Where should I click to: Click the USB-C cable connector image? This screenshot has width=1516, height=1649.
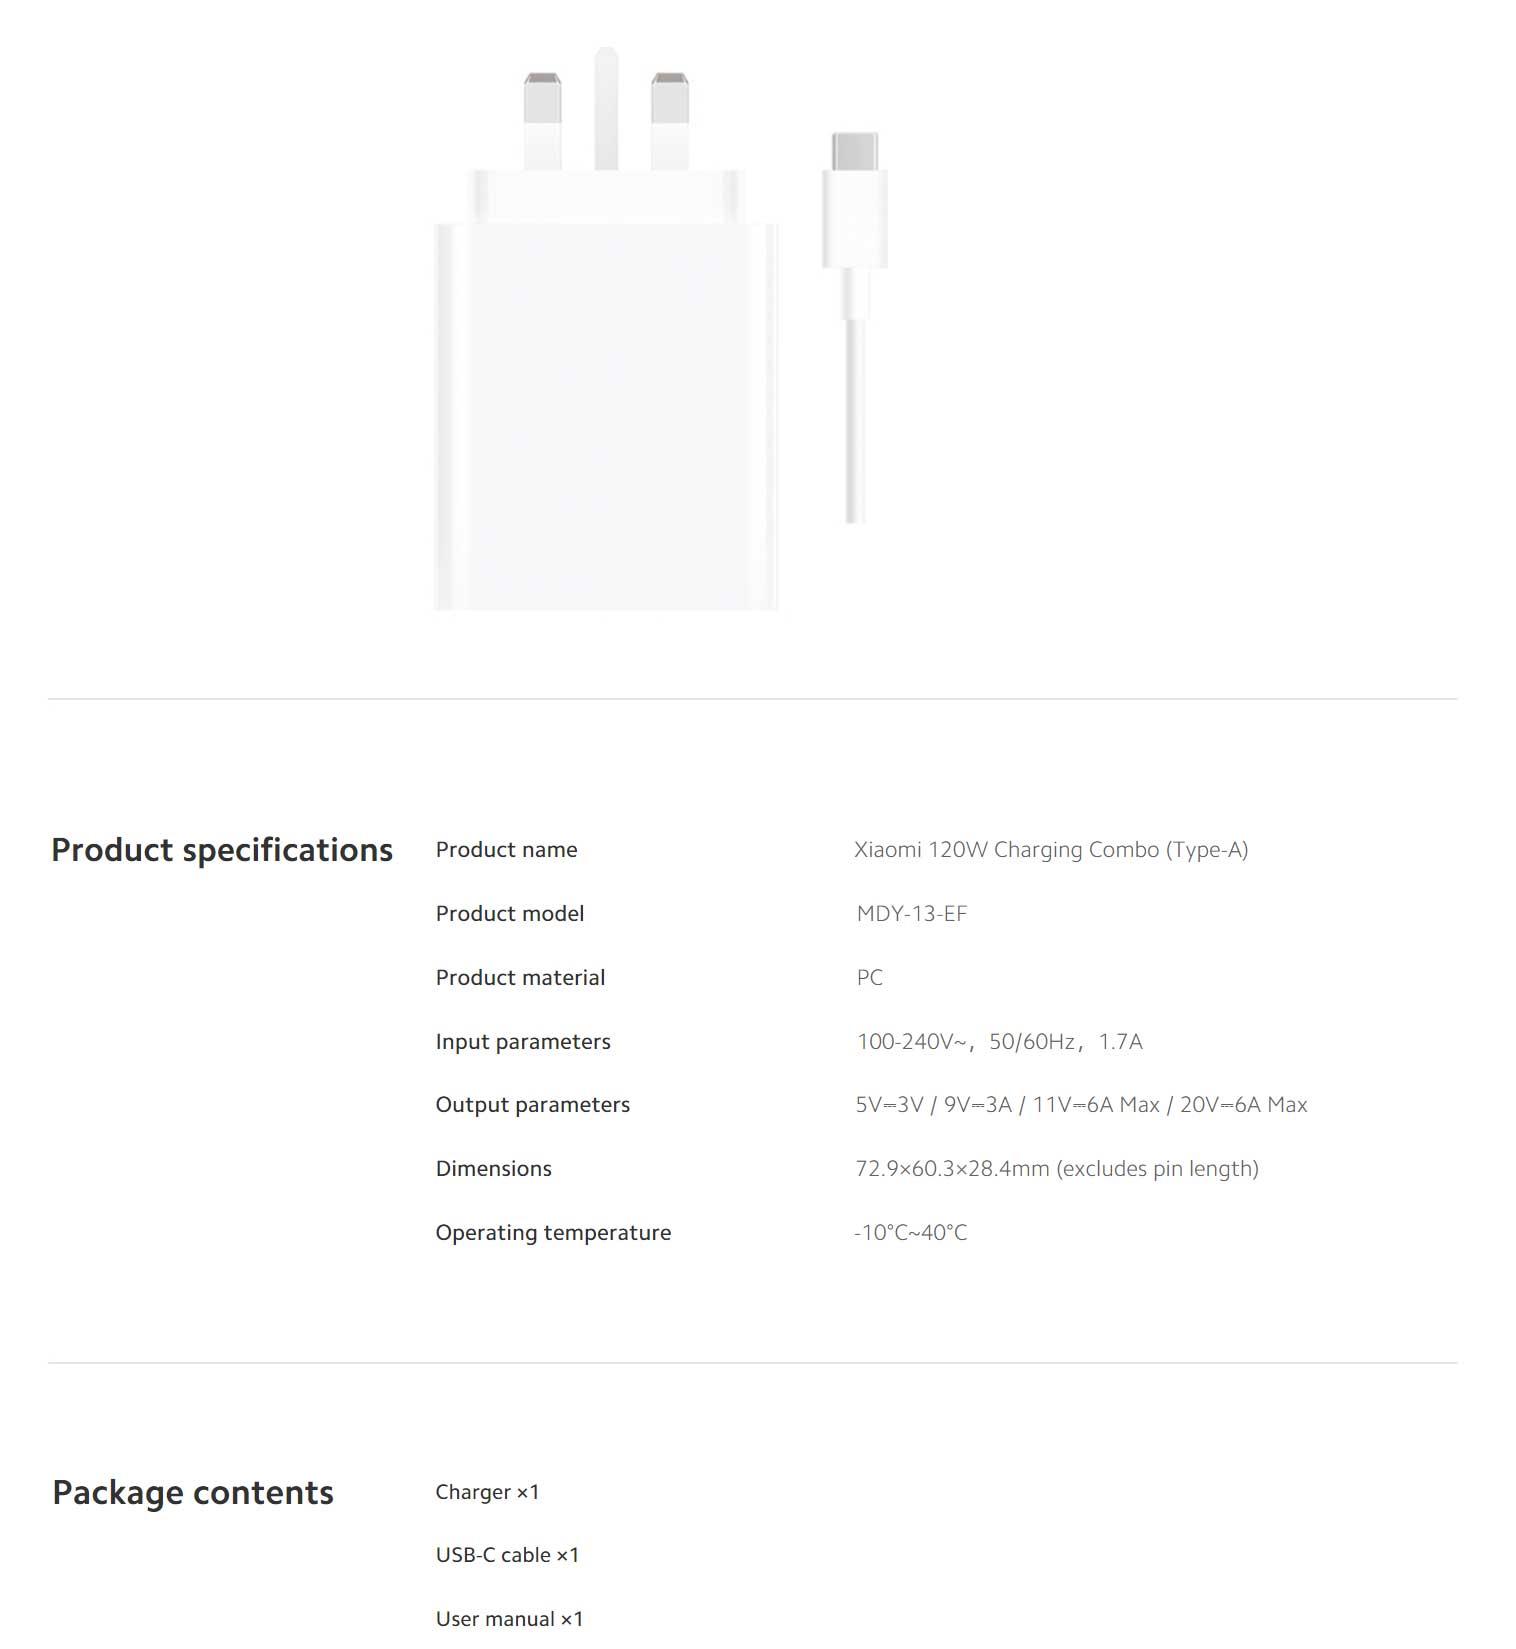pyautogui.click(x=855, y=327)
